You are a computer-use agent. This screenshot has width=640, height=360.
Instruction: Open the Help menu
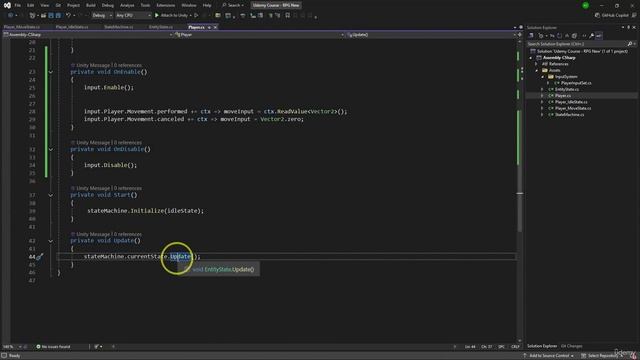[x=207, y=5]
